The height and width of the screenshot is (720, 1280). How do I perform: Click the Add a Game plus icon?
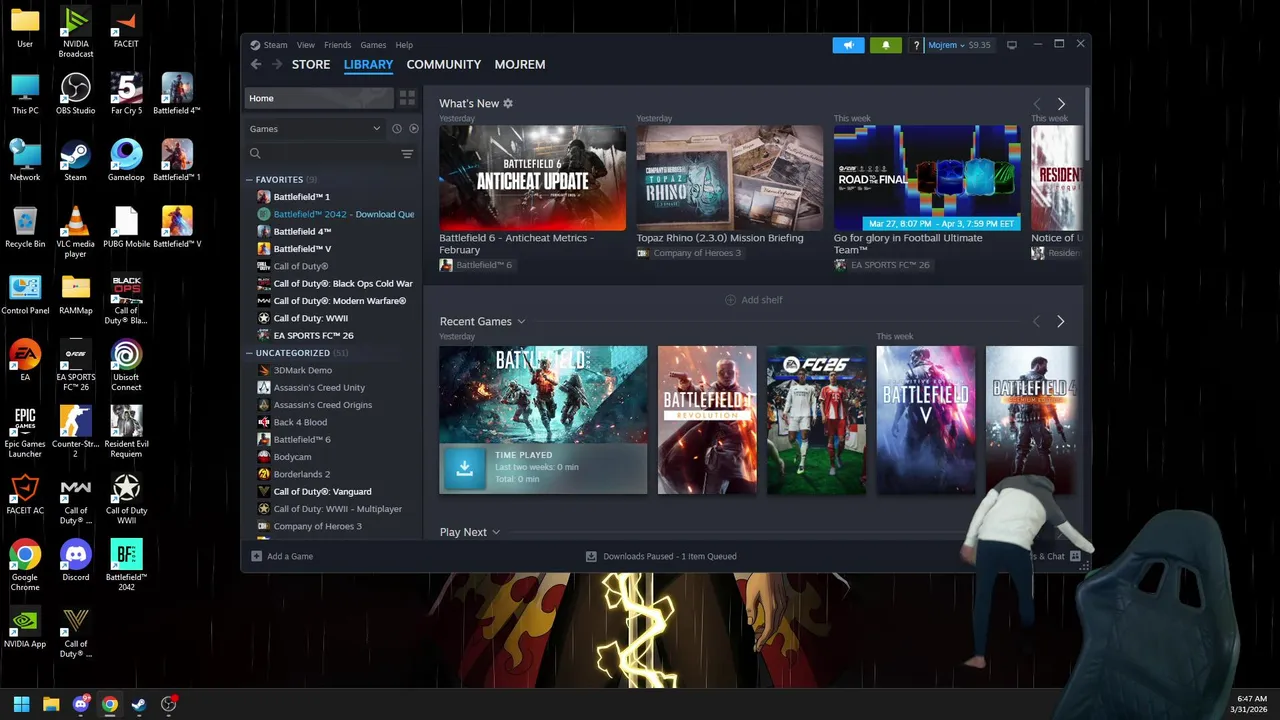(x=257, y=556)
